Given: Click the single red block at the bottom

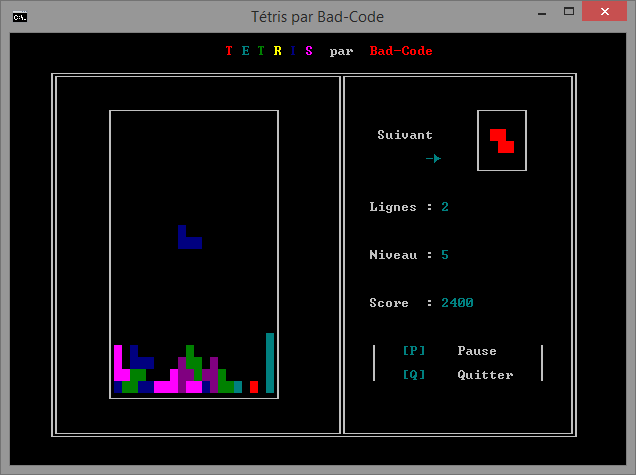Looking at the screenshot, I should 254,387.
